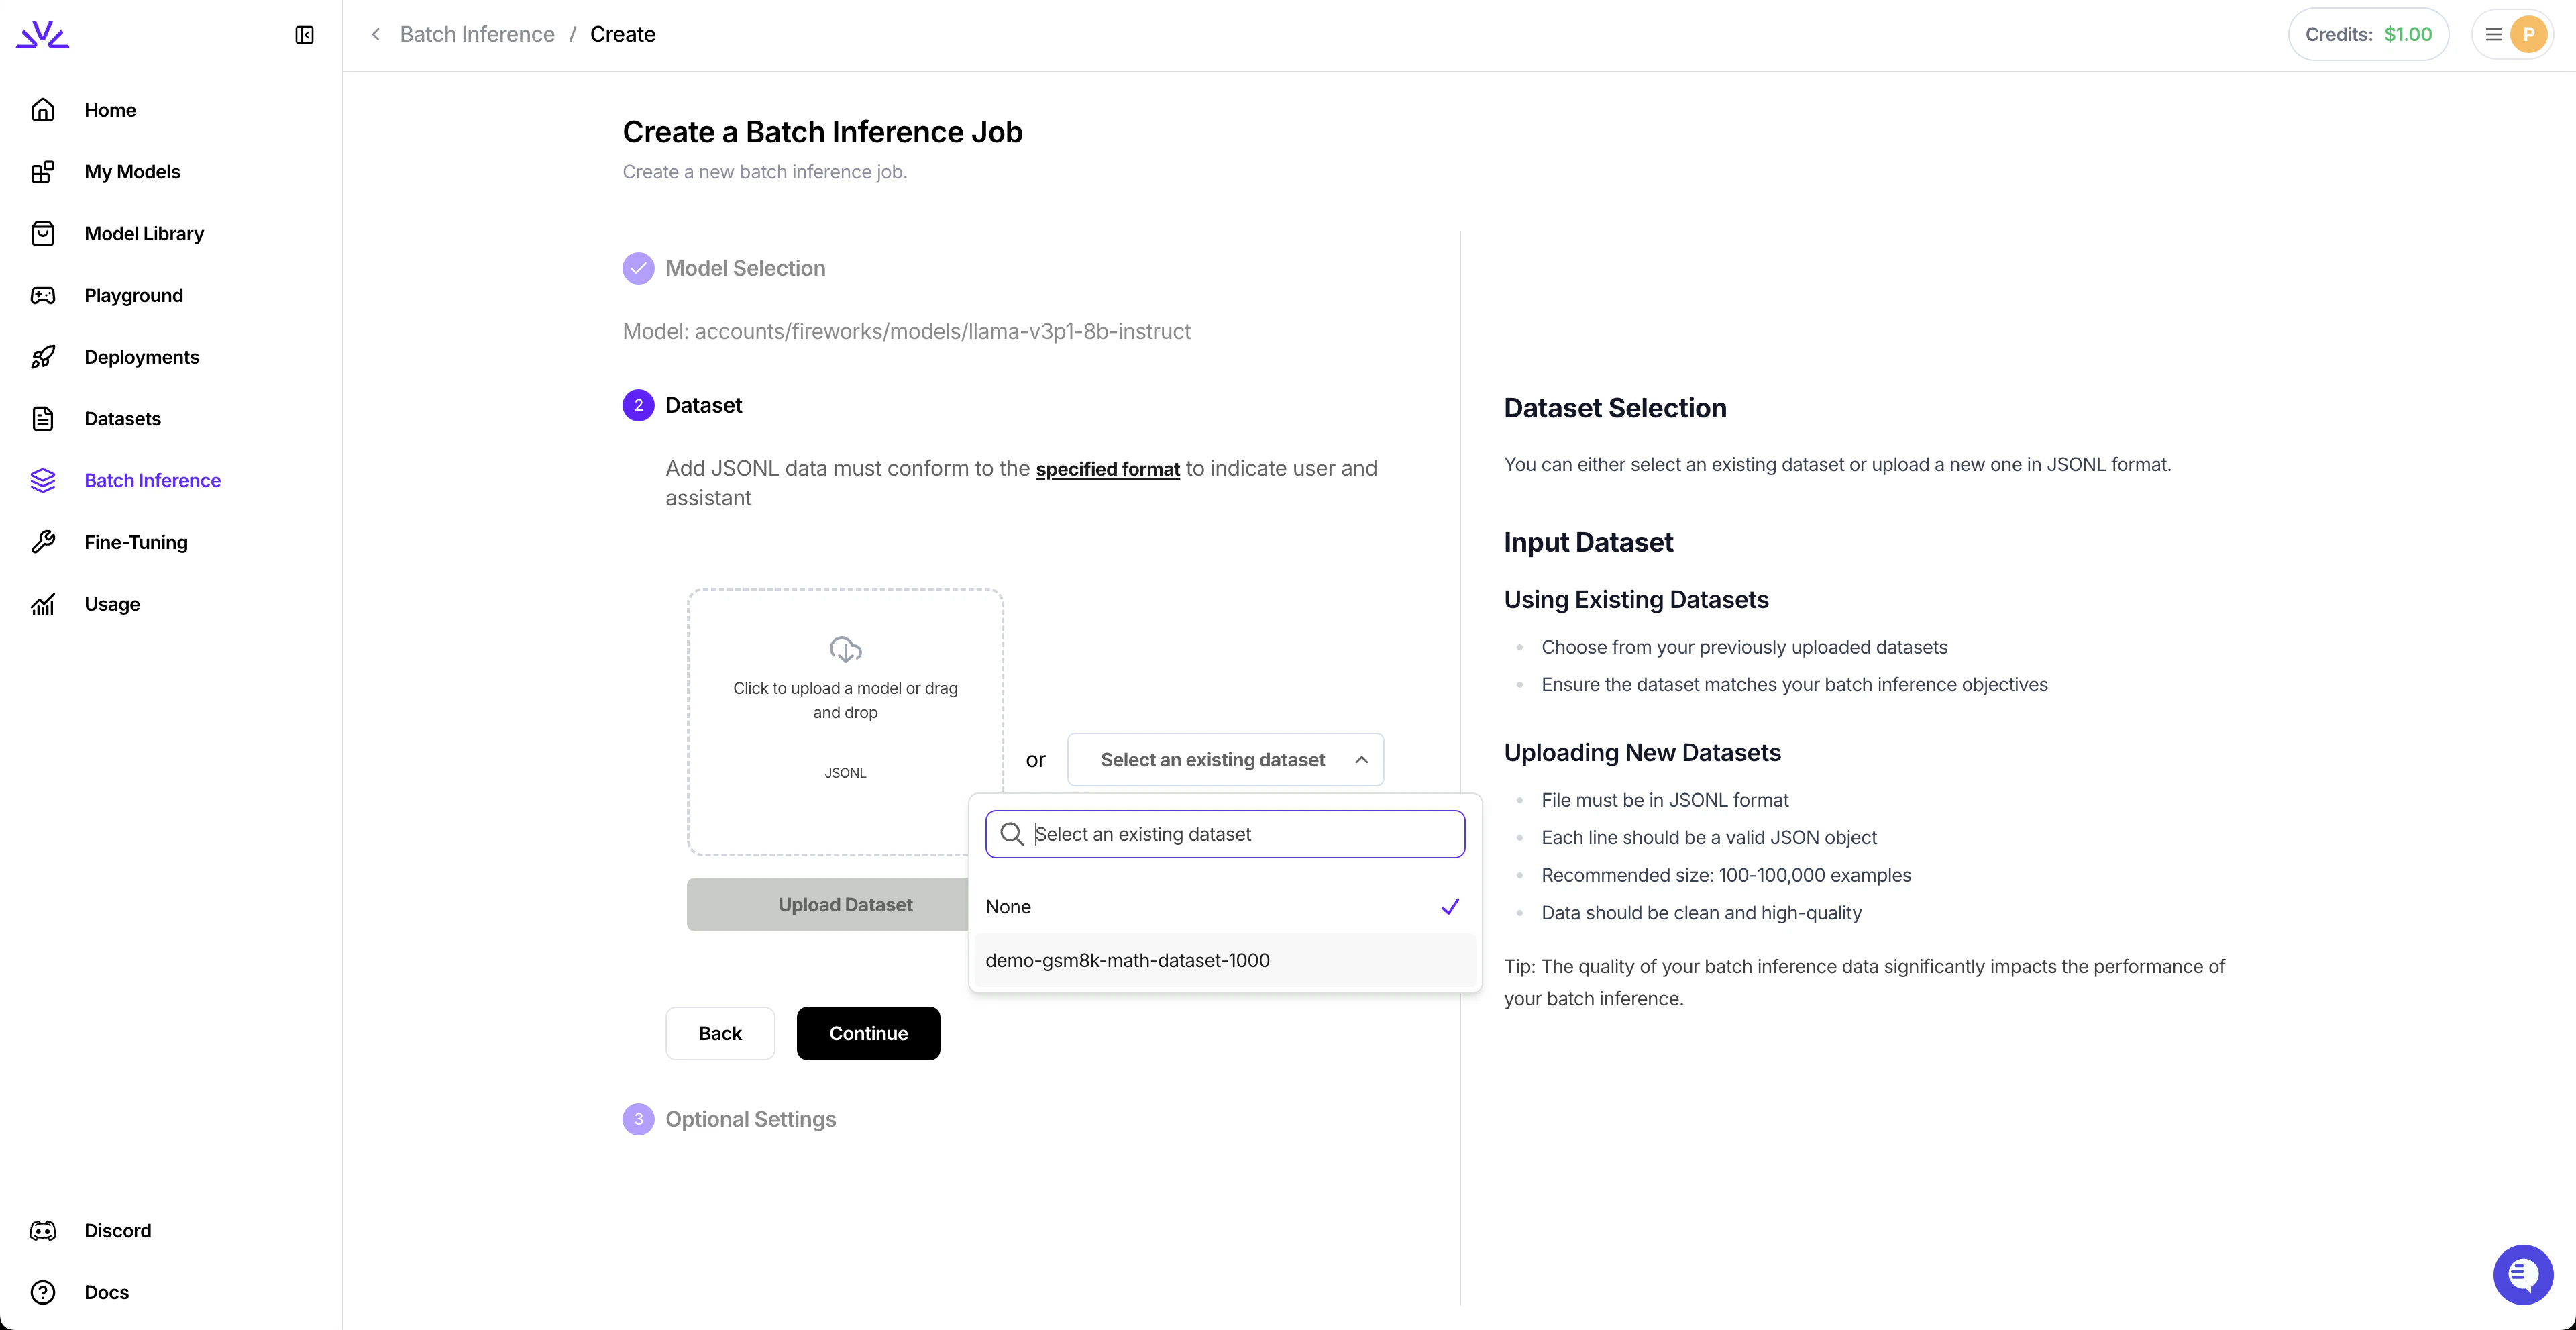Expand Optional Settings step
Screen dimensions: 2576x1330
click(750, 1119)
